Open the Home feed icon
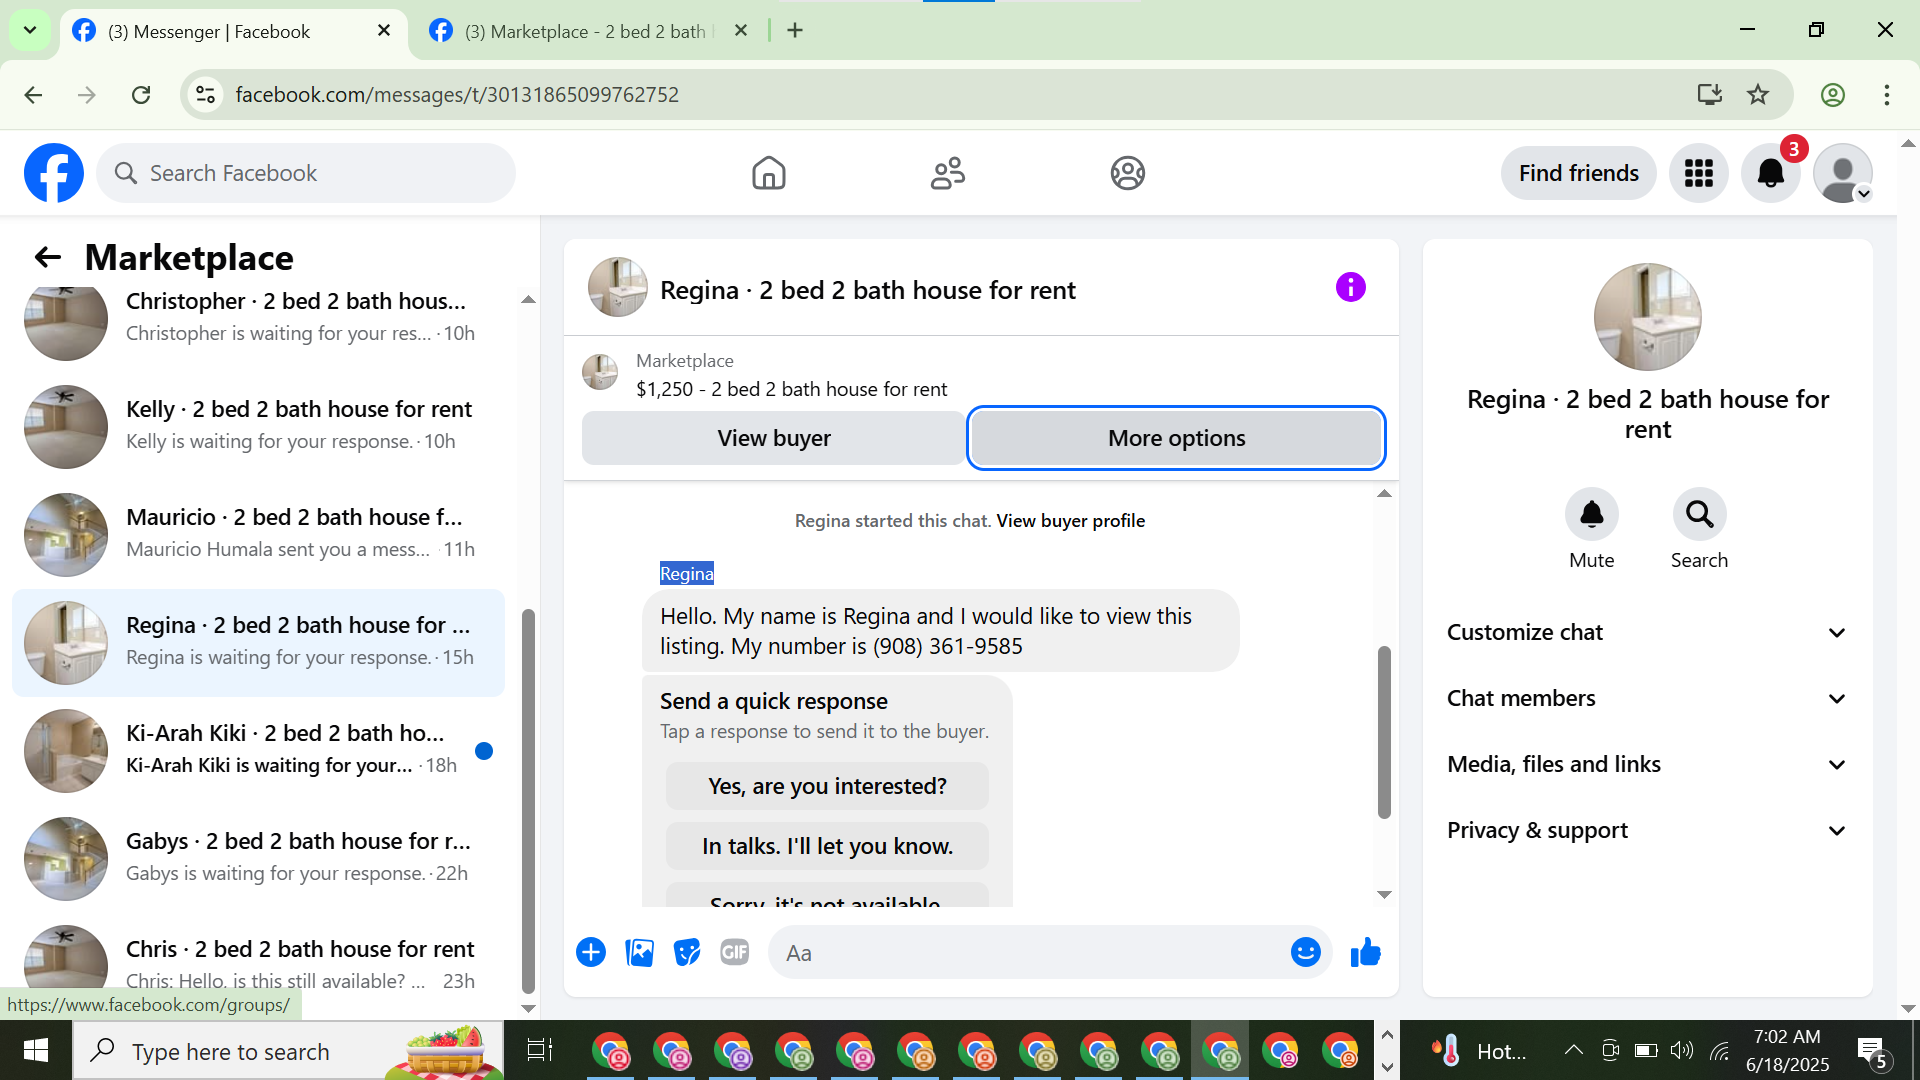 coord(768,173)
